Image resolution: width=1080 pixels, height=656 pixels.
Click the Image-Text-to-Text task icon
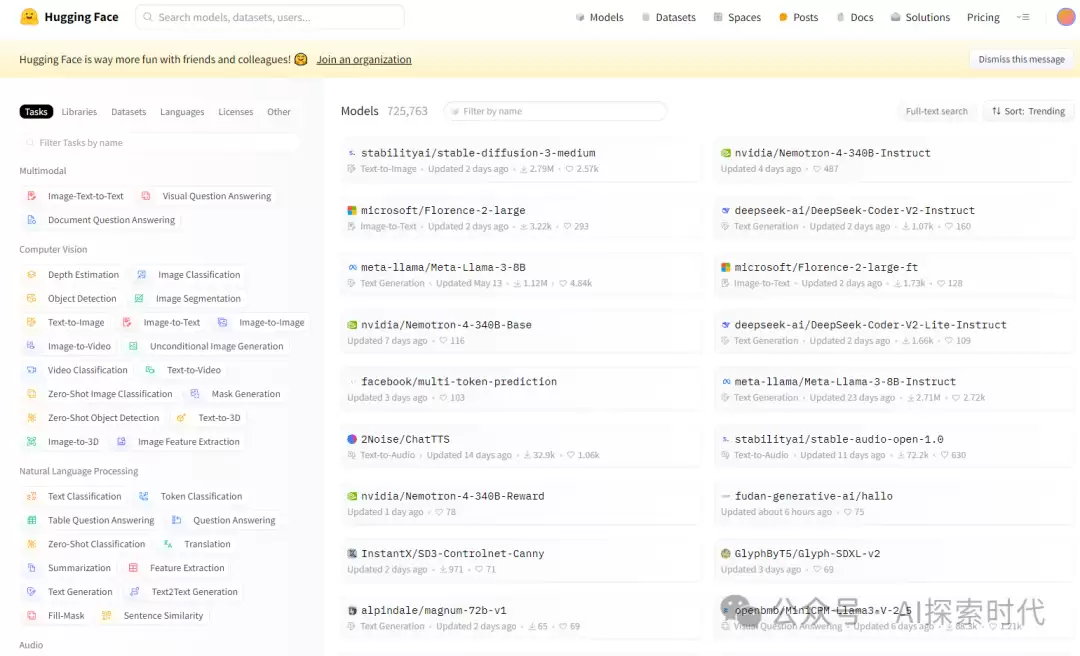point(32,196)
